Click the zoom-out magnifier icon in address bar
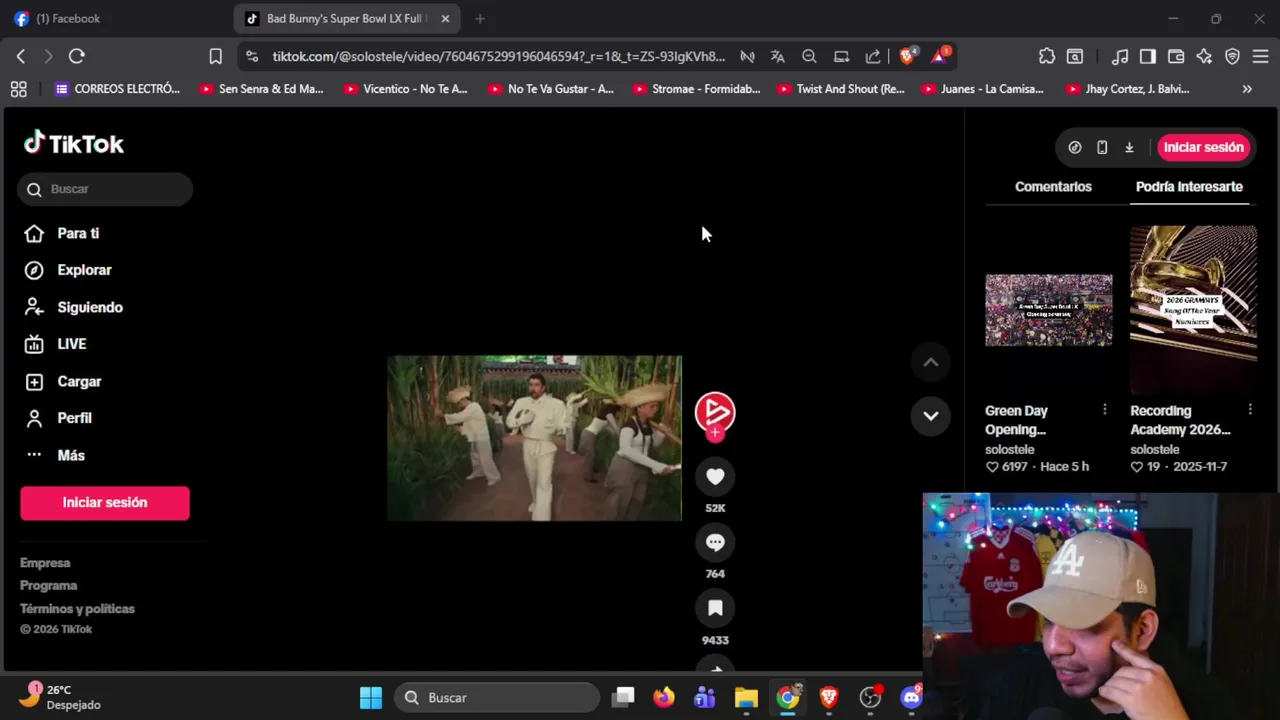 [809, 57]
